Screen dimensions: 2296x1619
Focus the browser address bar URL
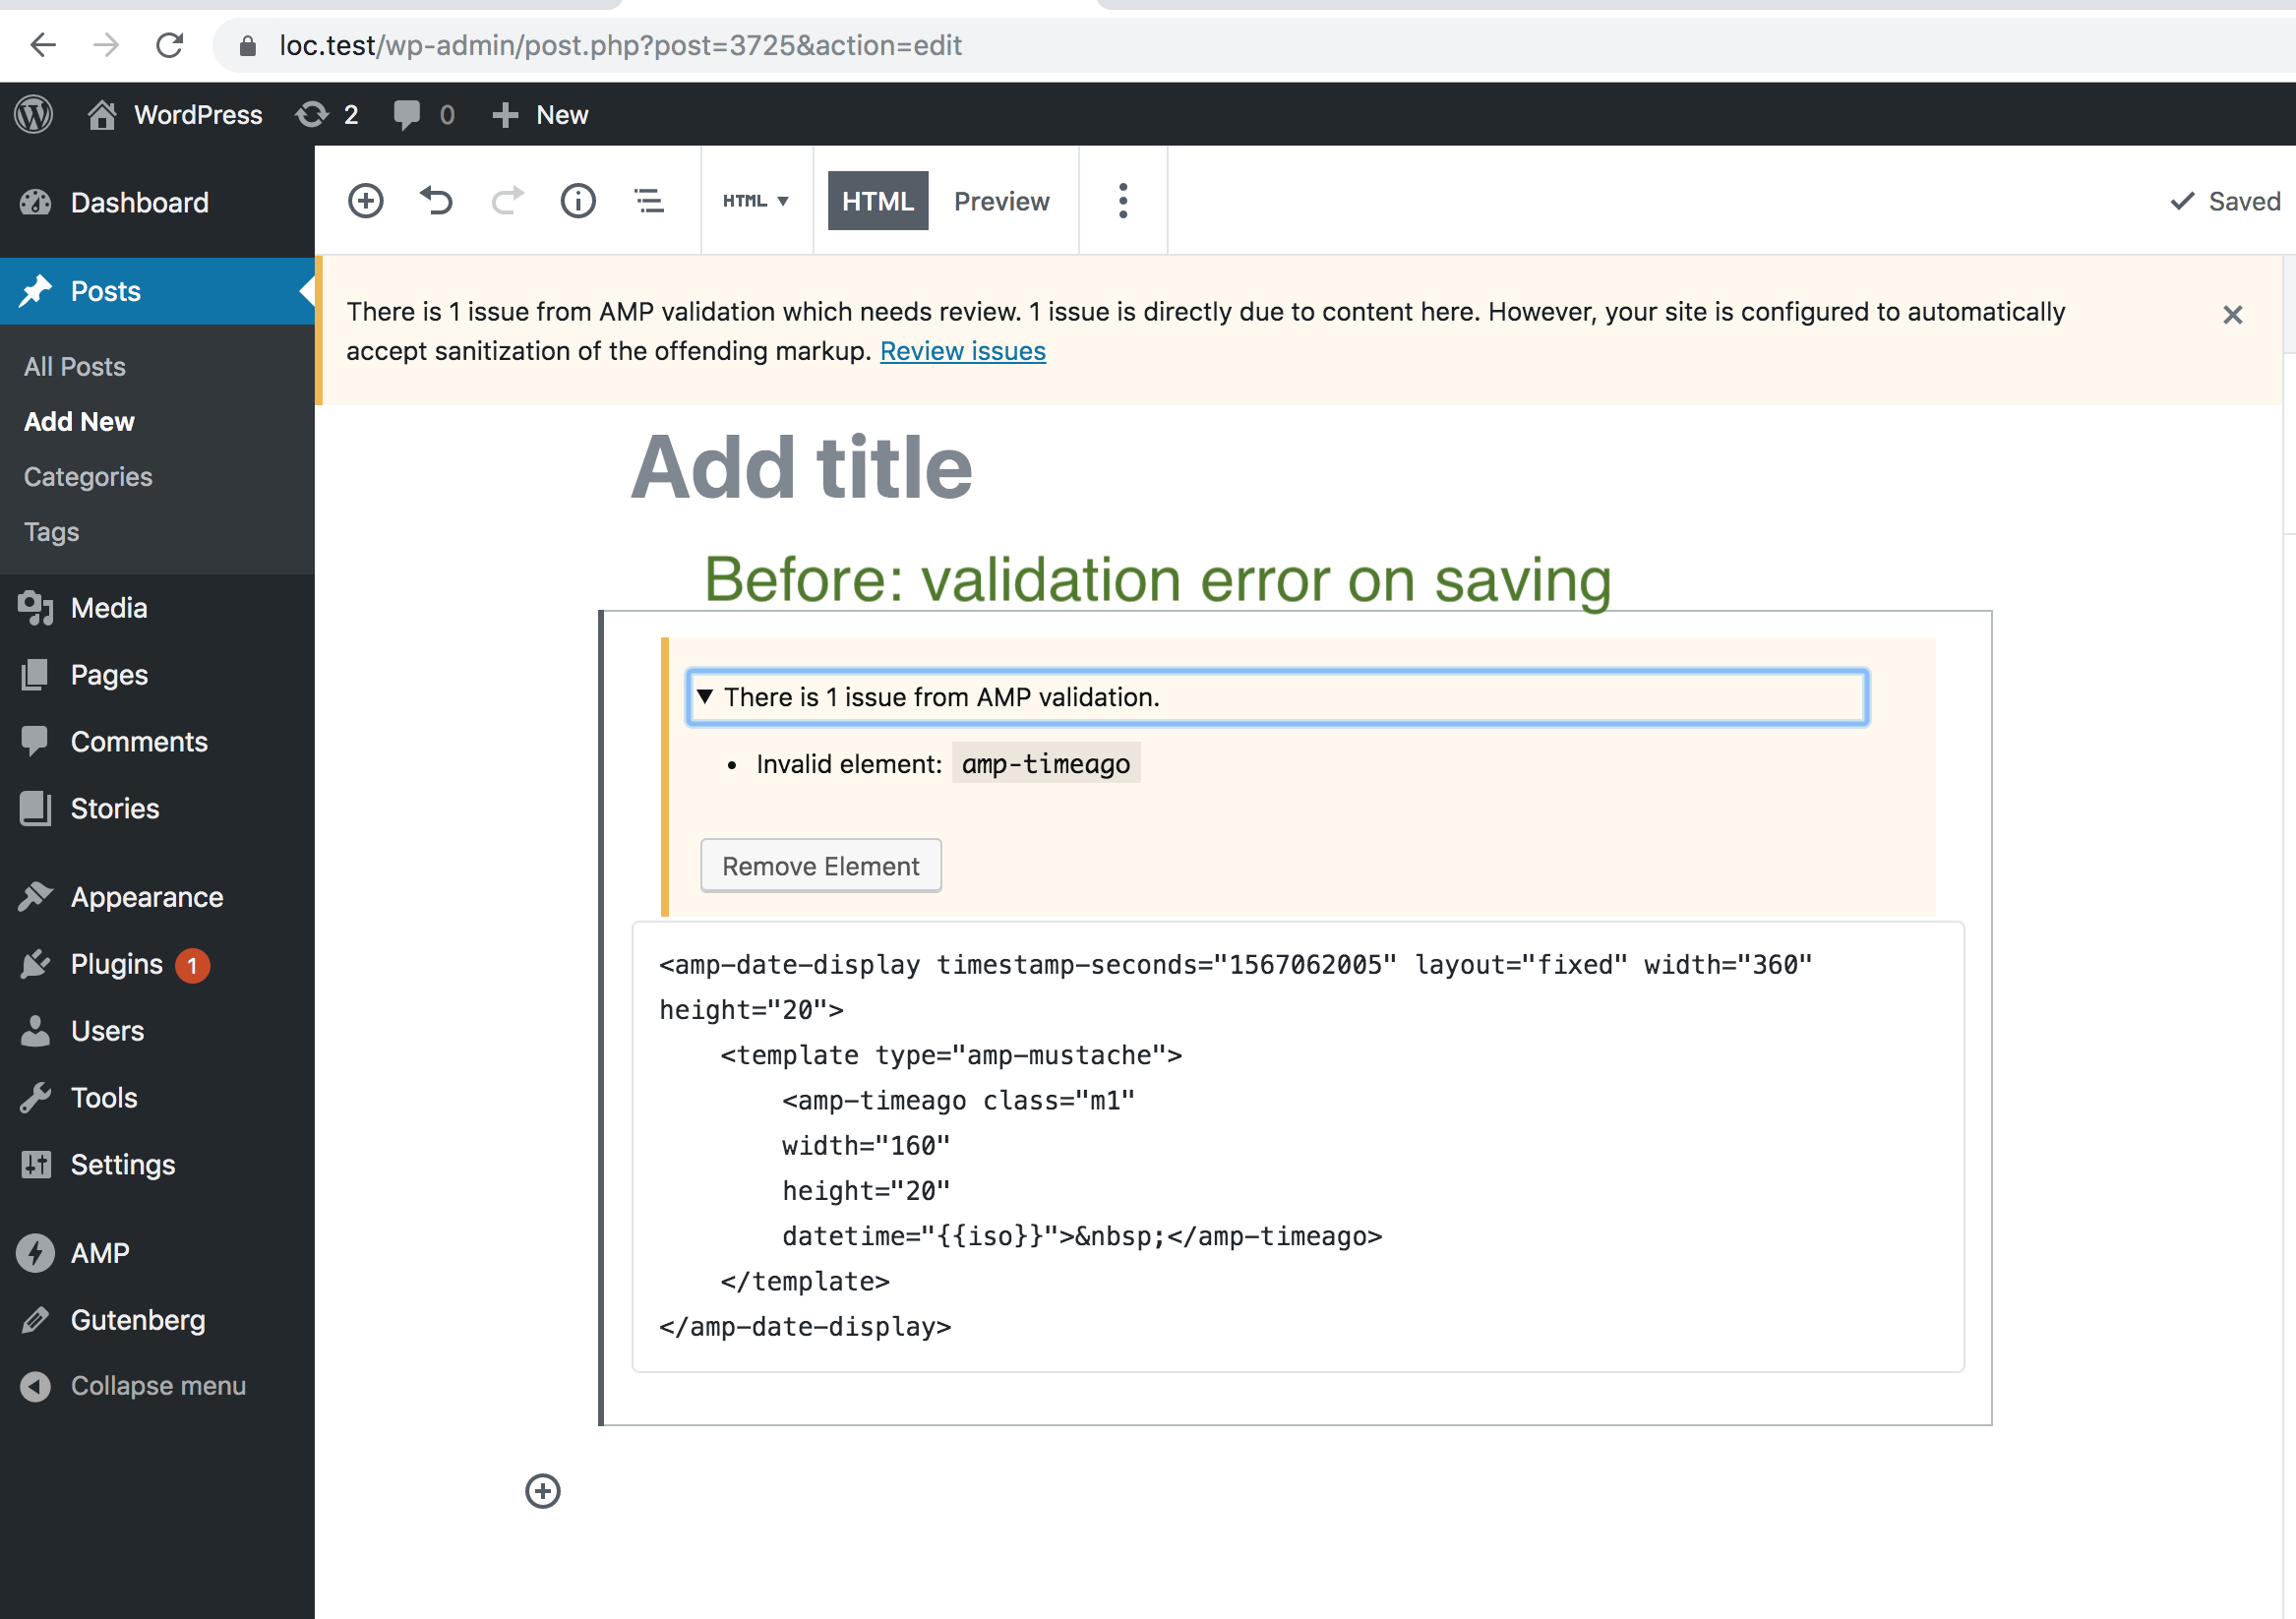click(x=620, y=46)
